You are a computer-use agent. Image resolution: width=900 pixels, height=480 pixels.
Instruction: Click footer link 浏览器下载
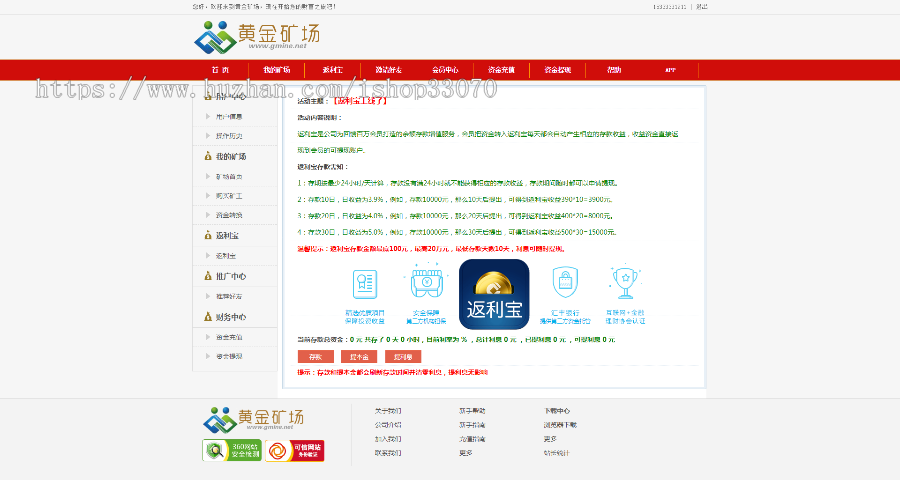point(560,425)
